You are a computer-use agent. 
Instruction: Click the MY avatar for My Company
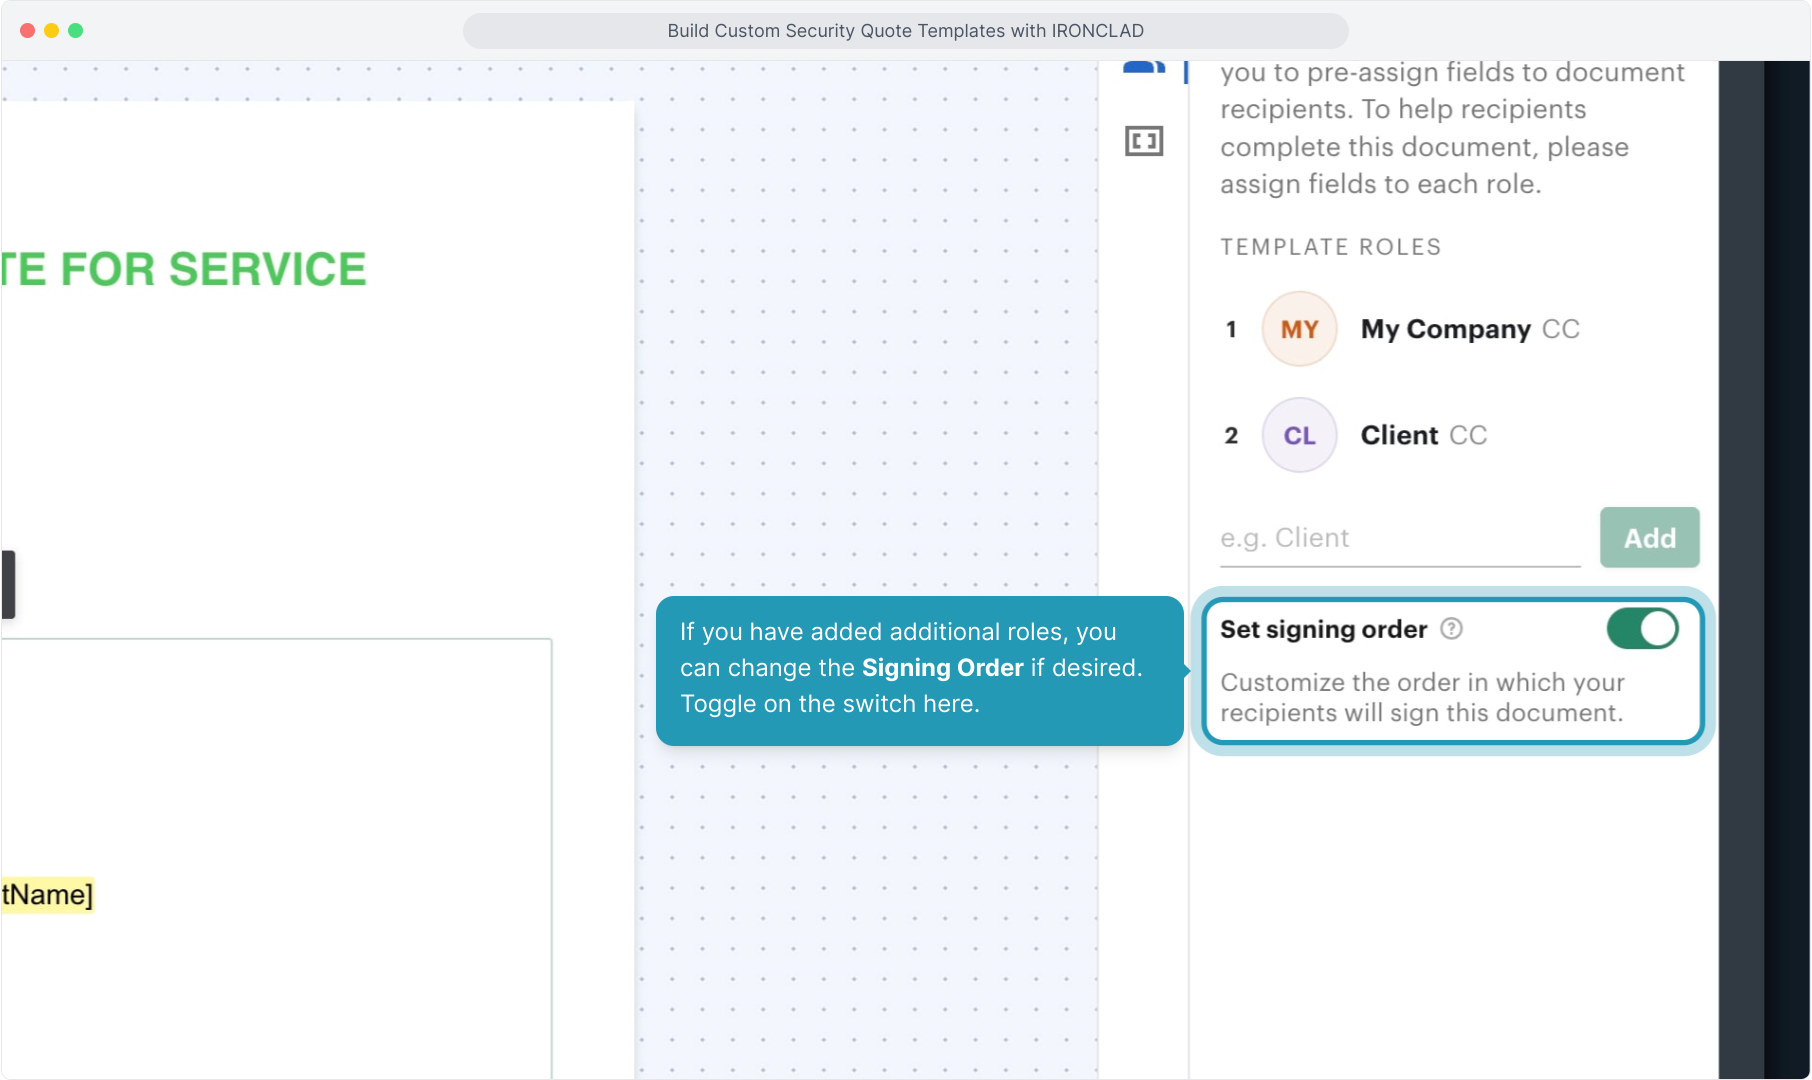point(1299,329)
